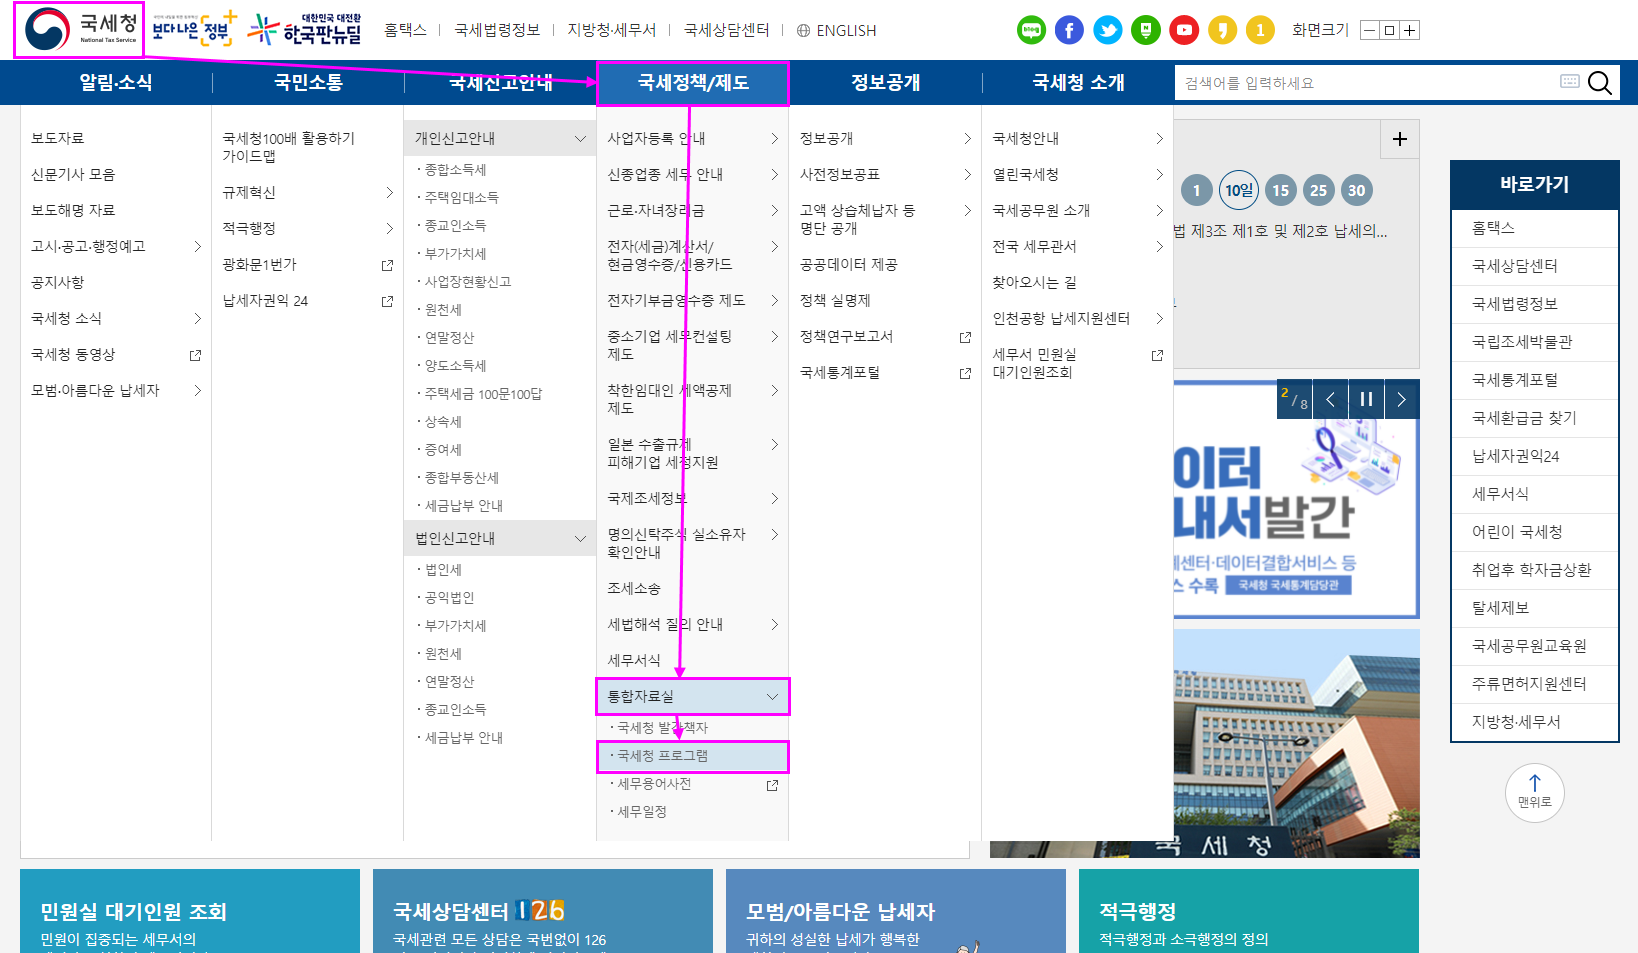Open the 한국판뉴딜 logo link

(x=305, y=29)
